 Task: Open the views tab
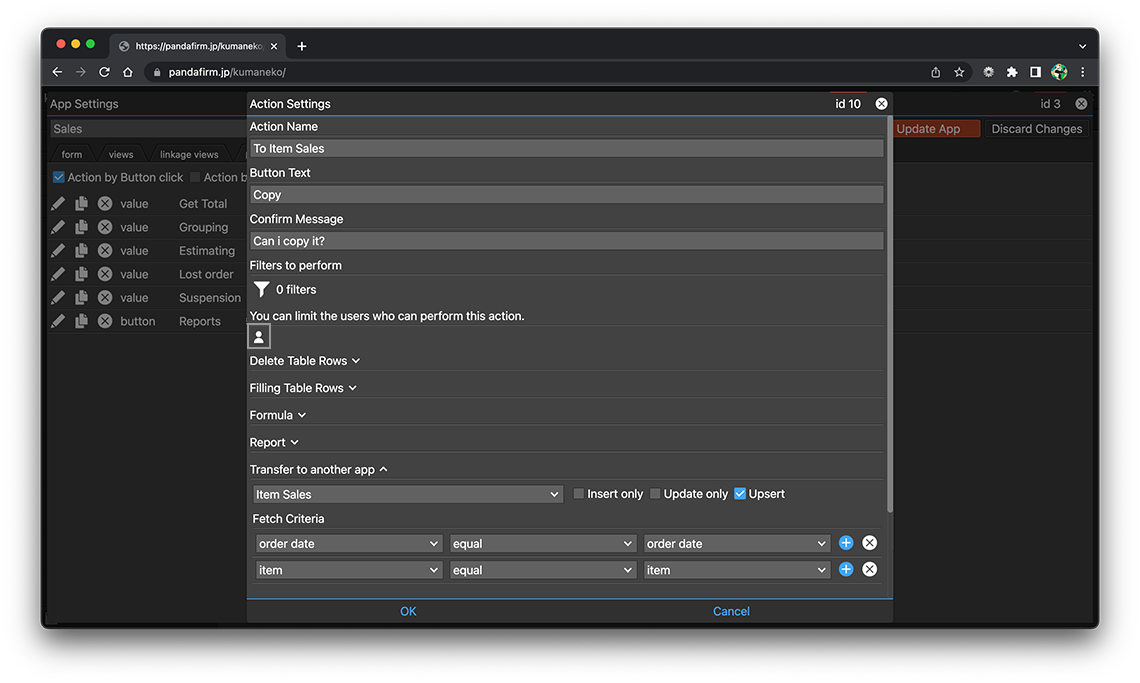pyautogui.click(x=121, y=155)
